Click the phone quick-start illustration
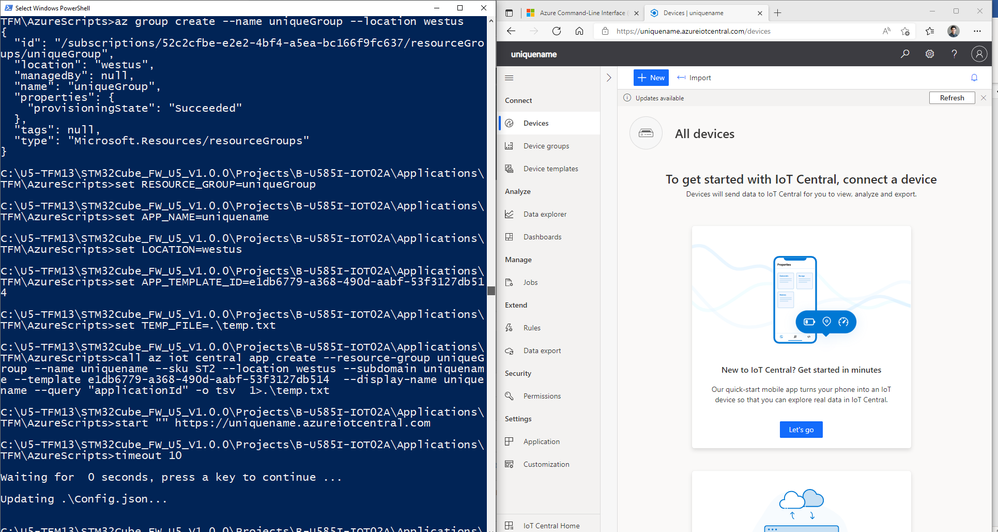 (x=801, y=298)
